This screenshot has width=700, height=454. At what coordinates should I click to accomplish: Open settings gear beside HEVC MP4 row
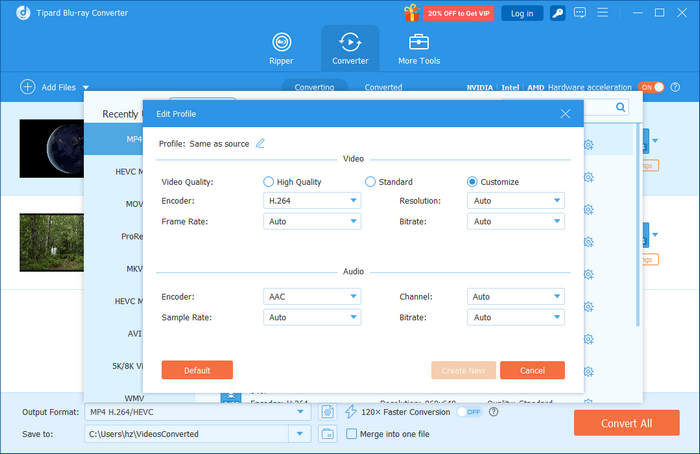click(588, 178)
